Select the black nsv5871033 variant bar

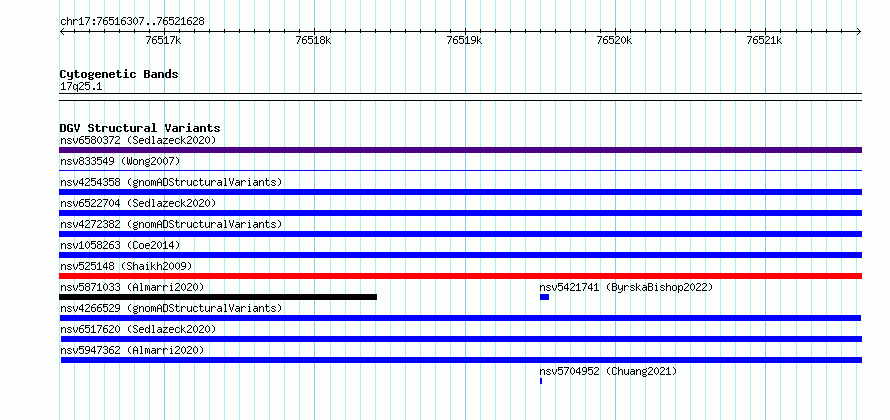coord(218,297)
